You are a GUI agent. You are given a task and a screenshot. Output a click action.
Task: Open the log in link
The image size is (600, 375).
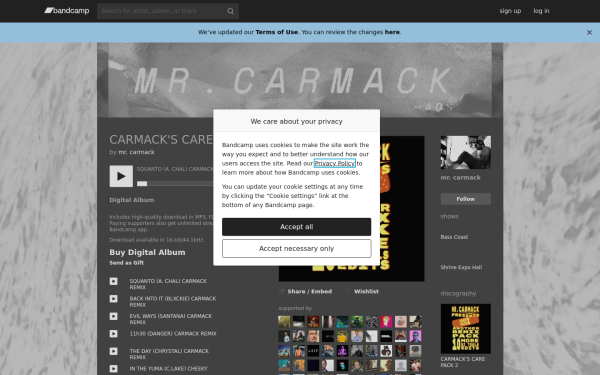pyautogui.click(x=541, y=11)
